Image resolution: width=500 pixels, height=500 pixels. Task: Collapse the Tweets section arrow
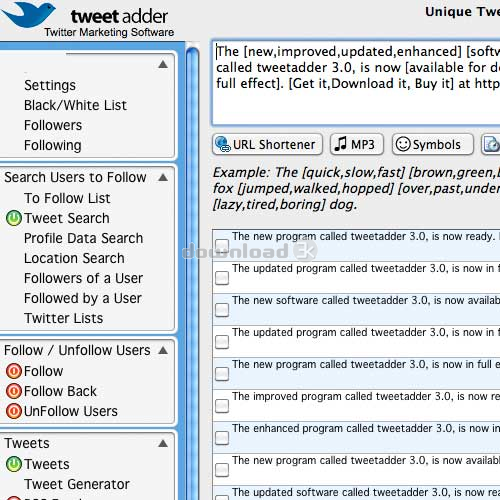tap(163, 443)
